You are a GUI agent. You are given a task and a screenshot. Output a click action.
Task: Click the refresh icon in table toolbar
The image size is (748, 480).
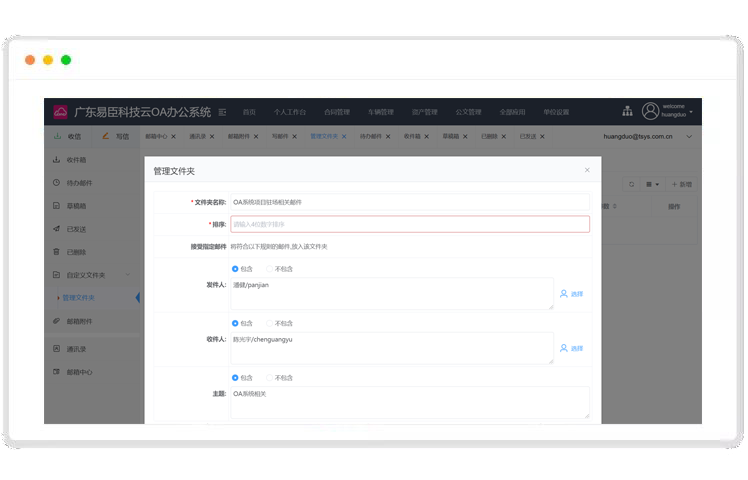pyautogui.click(x=632, y=185)
